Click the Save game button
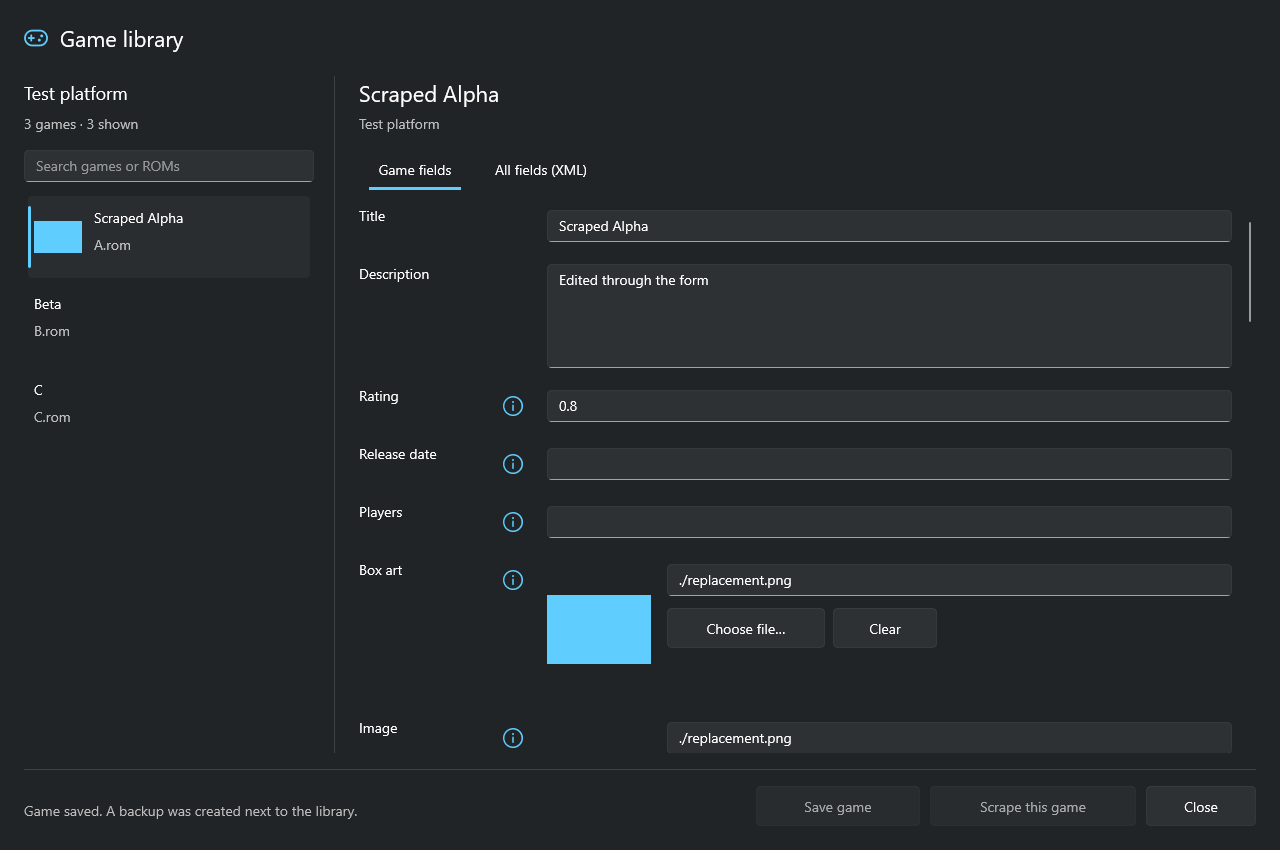The height and width of the screenshot is (850, 1280). click(x=838, y=807)
